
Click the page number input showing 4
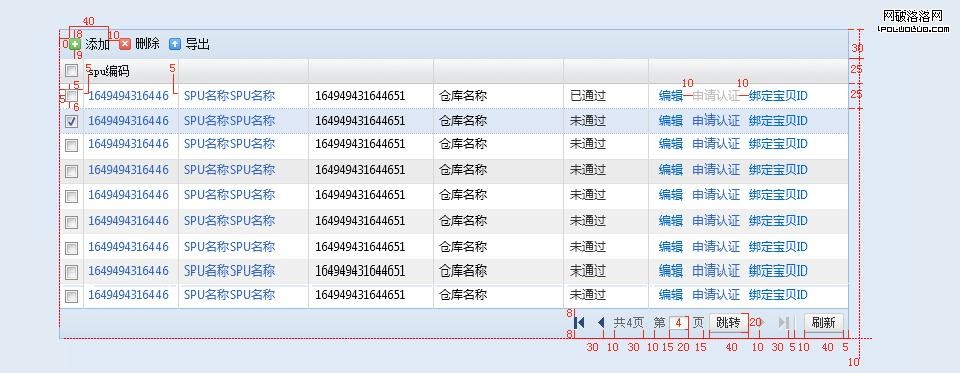pyautogui.click(x=678, y=323)
